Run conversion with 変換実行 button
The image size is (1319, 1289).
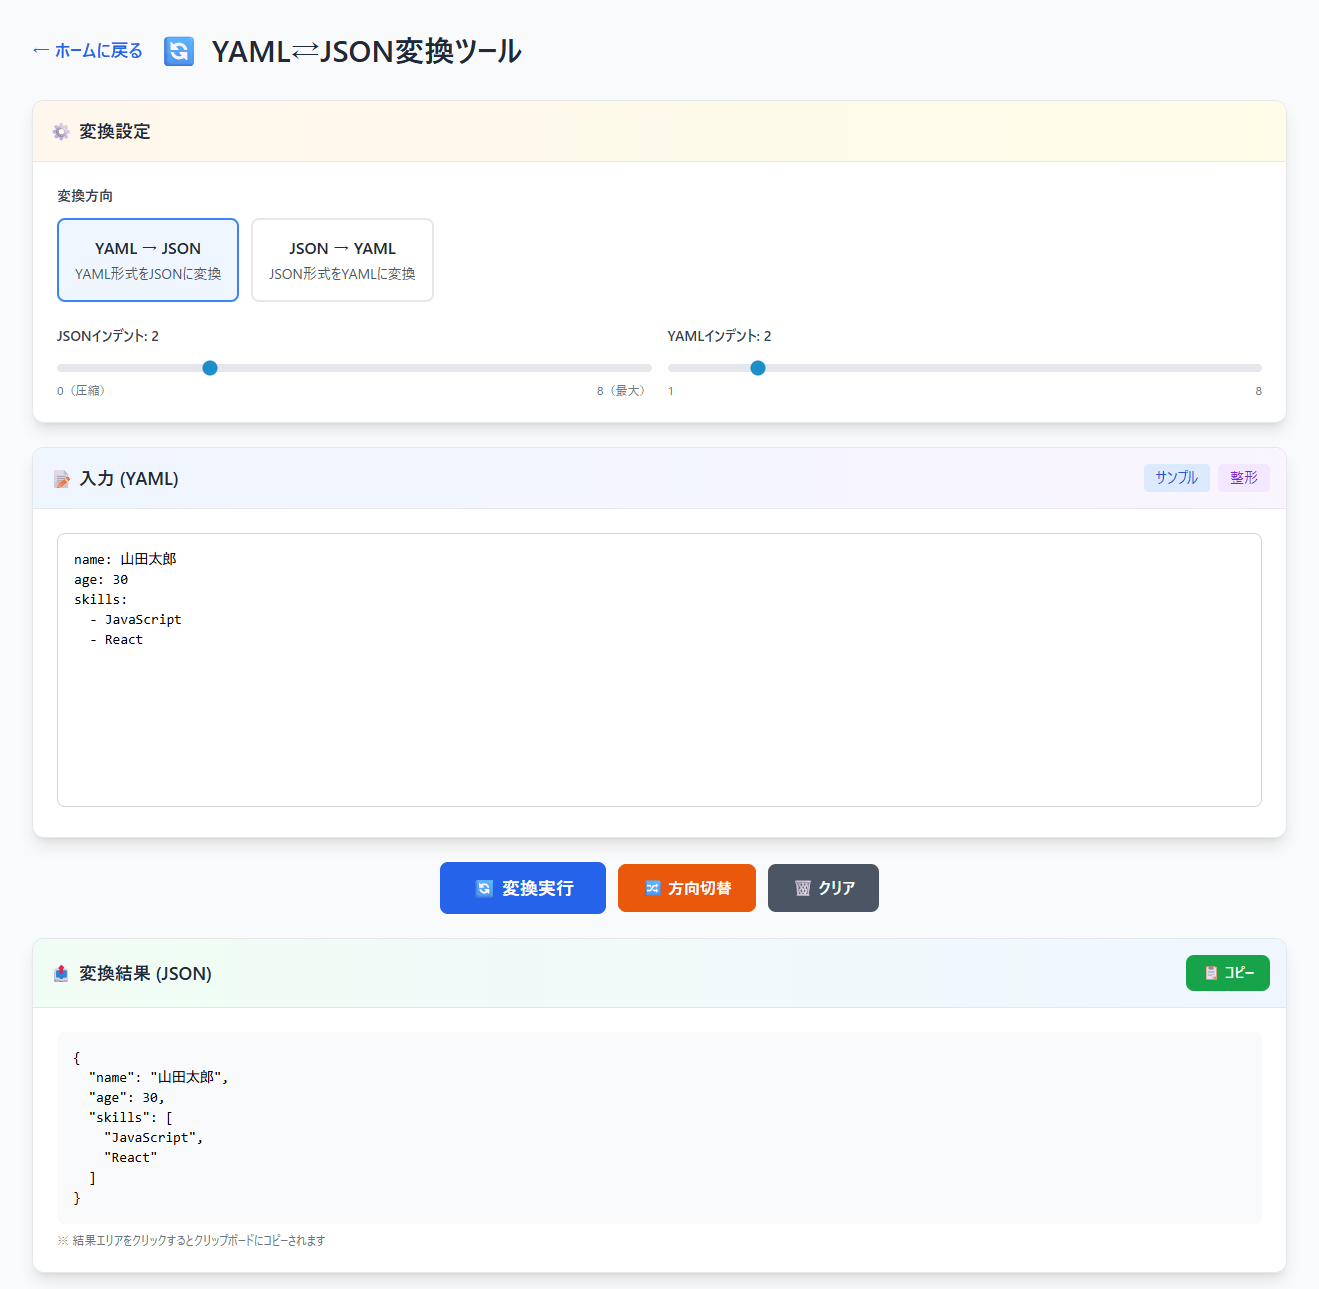point(523,888)
